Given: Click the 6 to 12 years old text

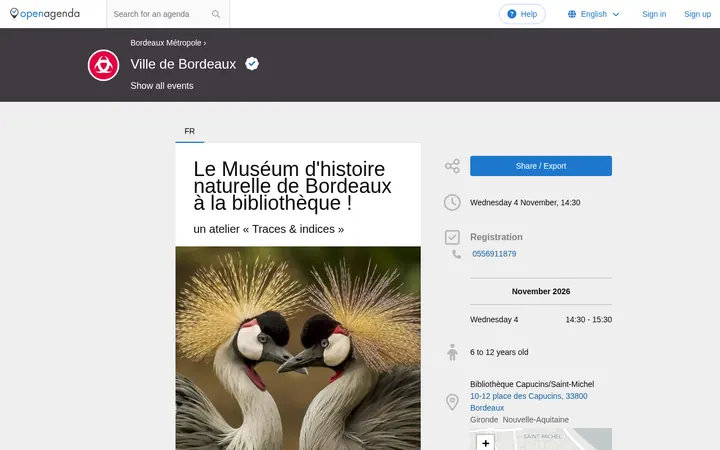Looking at the screenshot, I should point(499,352).
